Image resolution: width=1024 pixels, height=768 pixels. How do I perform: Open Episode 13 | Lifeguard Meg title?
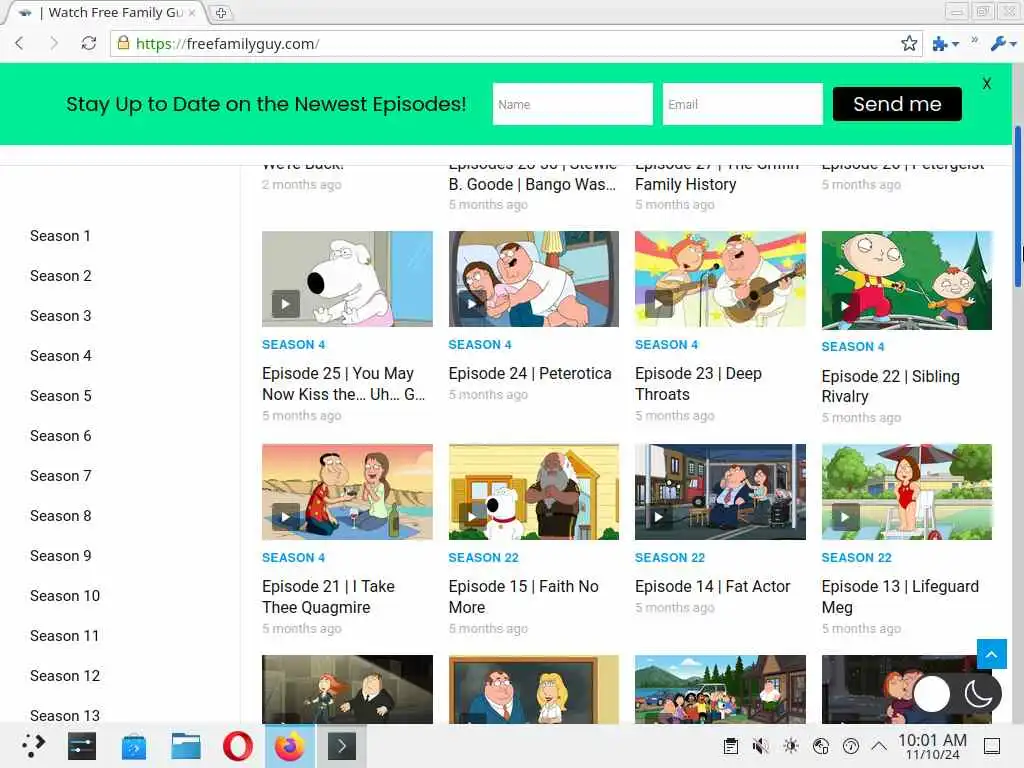(900, 596)
